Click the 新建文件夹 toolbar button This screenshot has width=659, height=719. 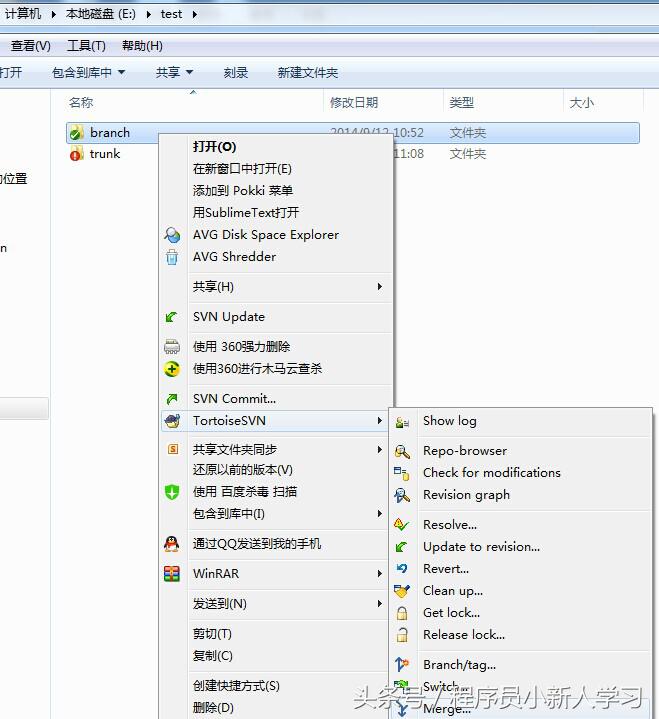click(x=308, y=72)
